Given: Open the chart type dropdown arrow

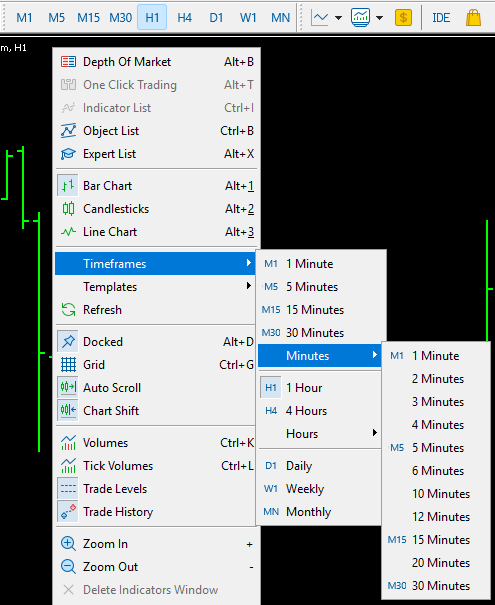Looking at the screenshot, I should click(338, 18).
